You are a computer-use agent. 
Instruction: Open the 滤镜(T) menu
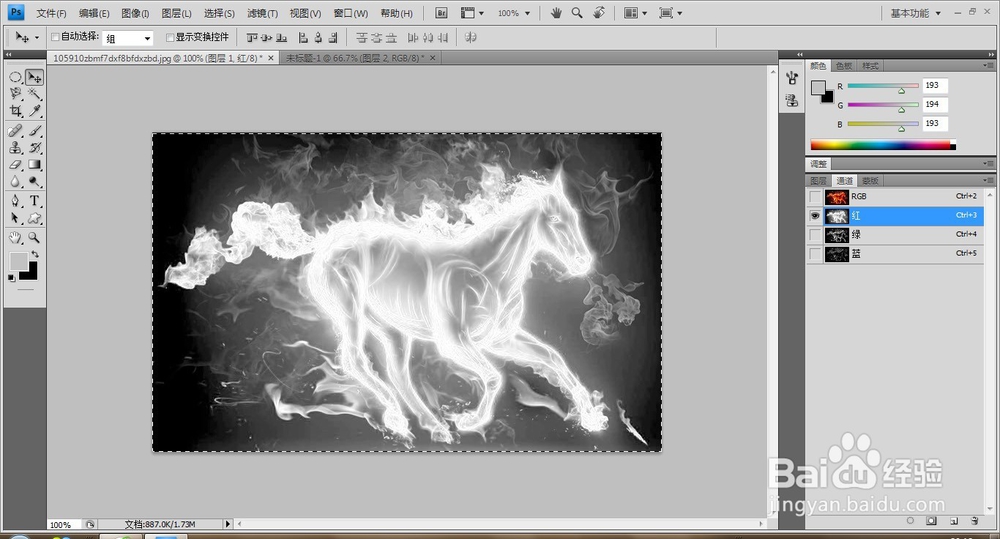262,13
